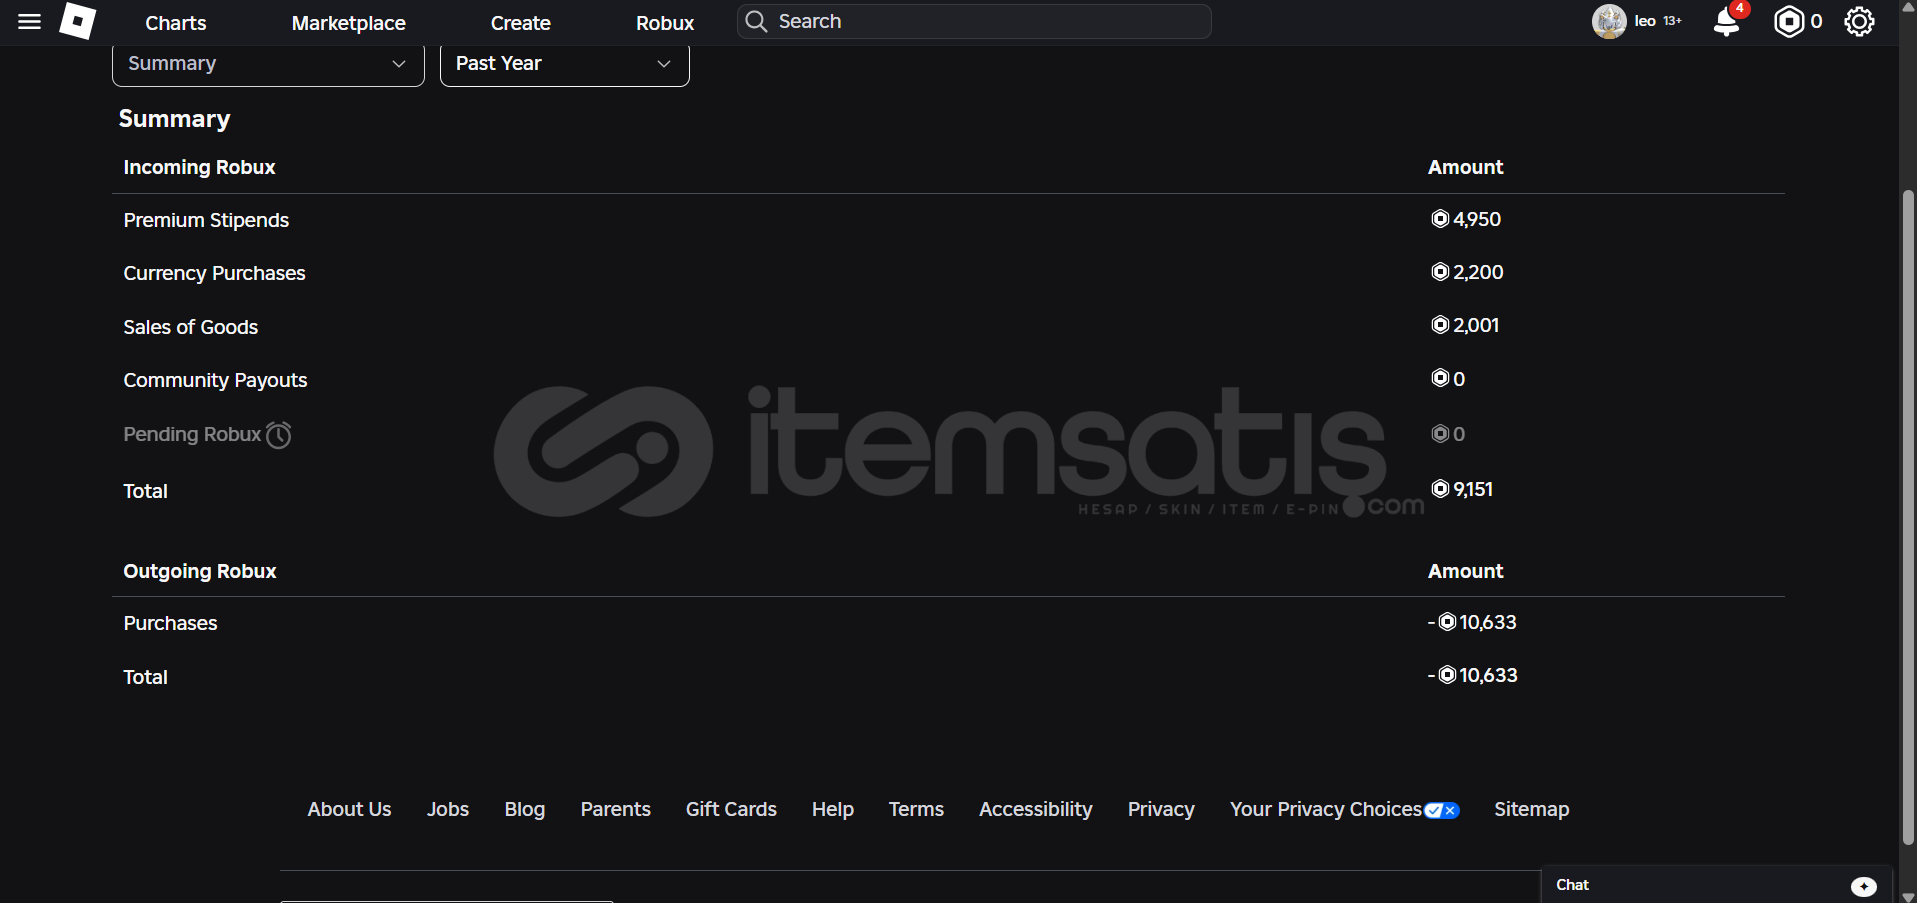Open the Create tab

tap(521, 23)
